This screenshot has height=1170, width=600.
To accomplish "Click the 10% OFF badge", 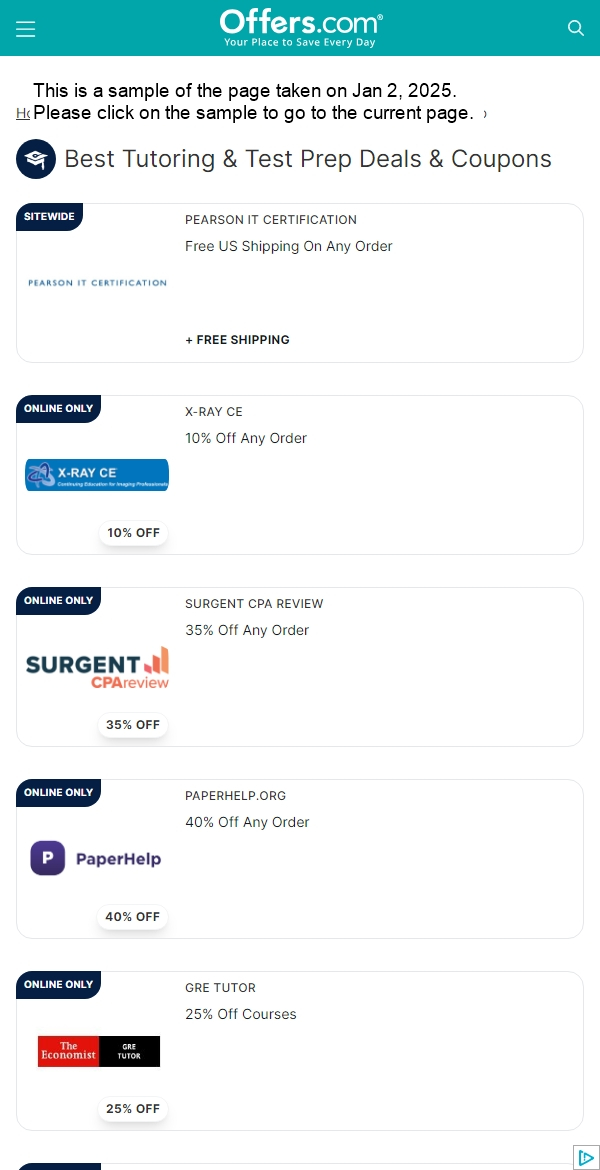I will pos(134,533).
